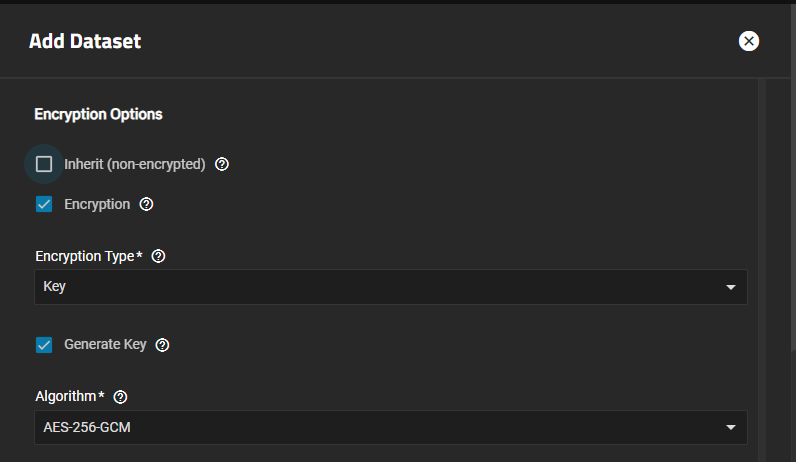Image resolution: width=796 pixels, height=462 pixels.
Task: Expand the Algorithm dropdown arrow
Action: [730, 429]
